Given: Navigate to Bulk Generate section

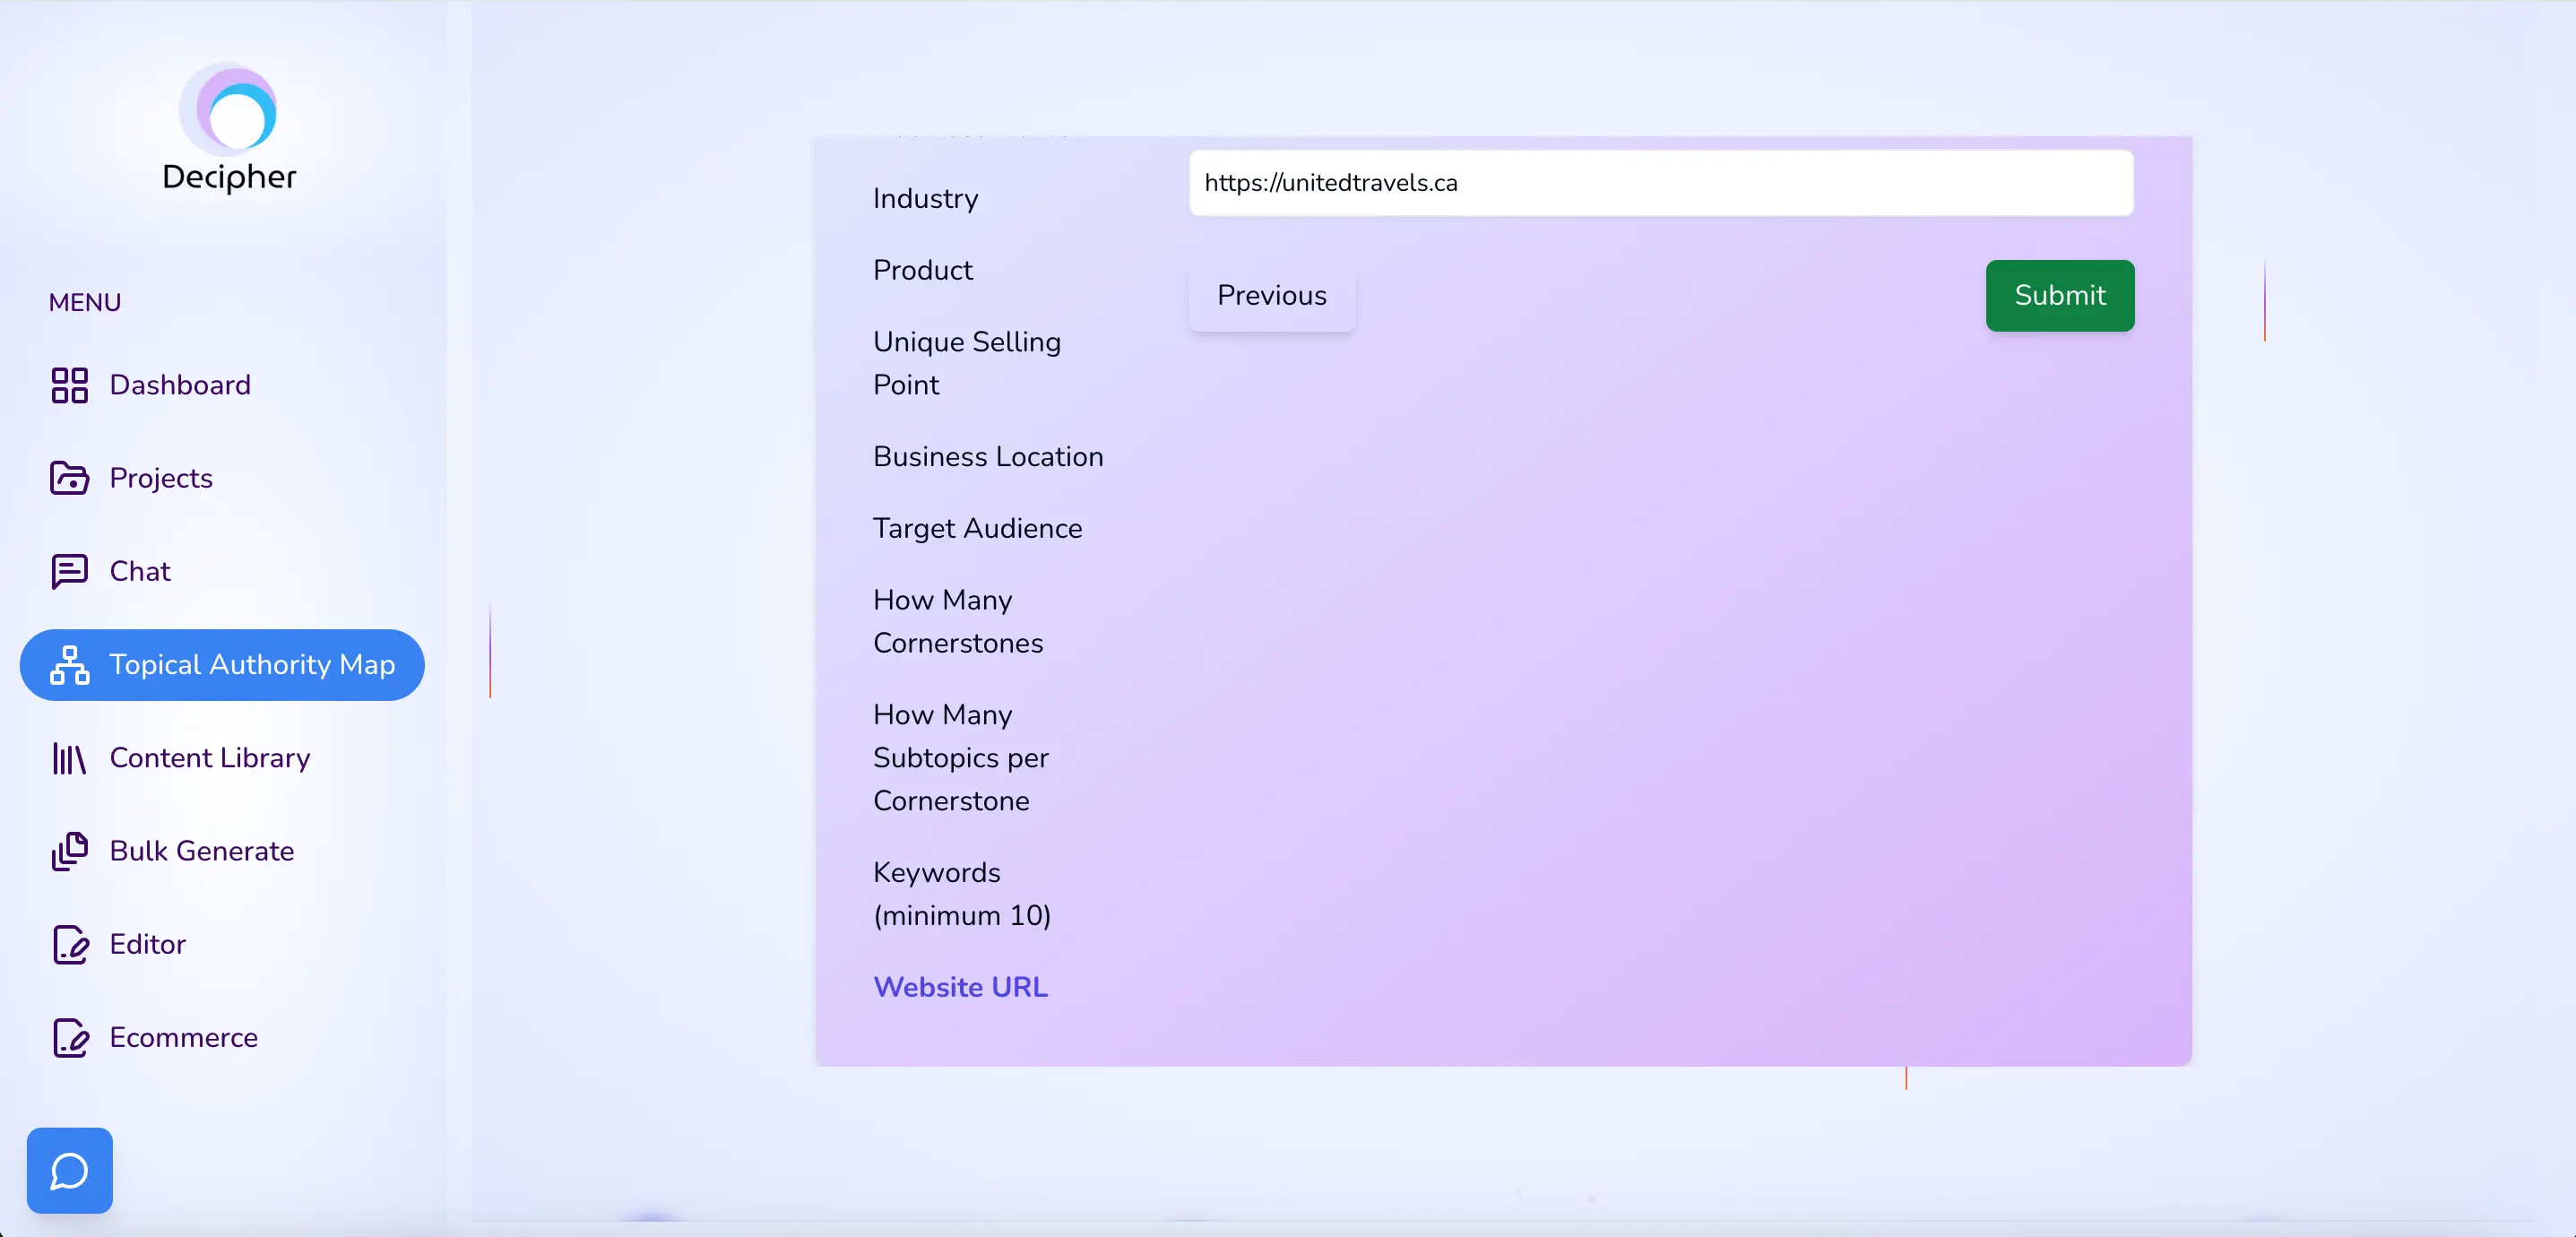Looking at the screenshot, I should [x=202, y=851].
